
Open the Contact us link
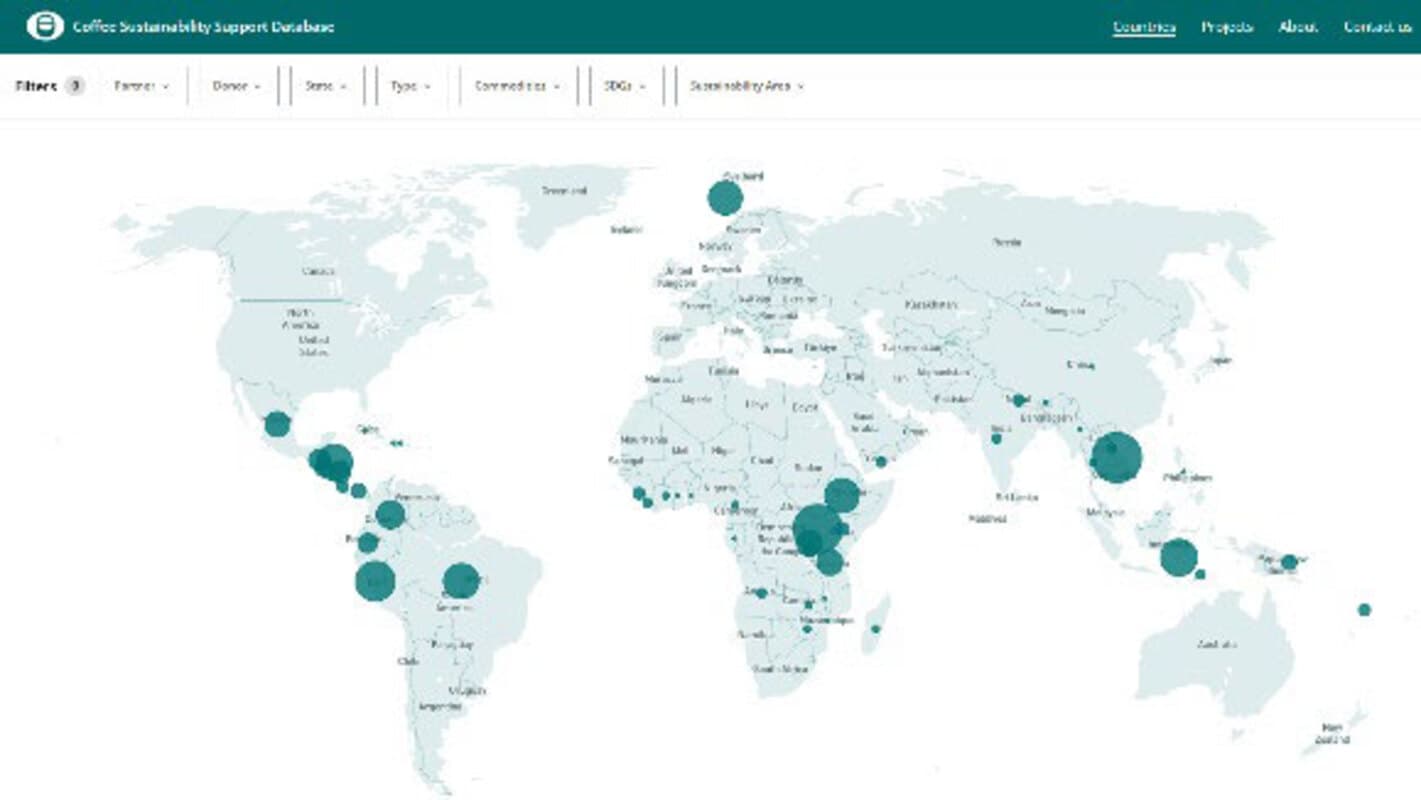click(1377, 27)
